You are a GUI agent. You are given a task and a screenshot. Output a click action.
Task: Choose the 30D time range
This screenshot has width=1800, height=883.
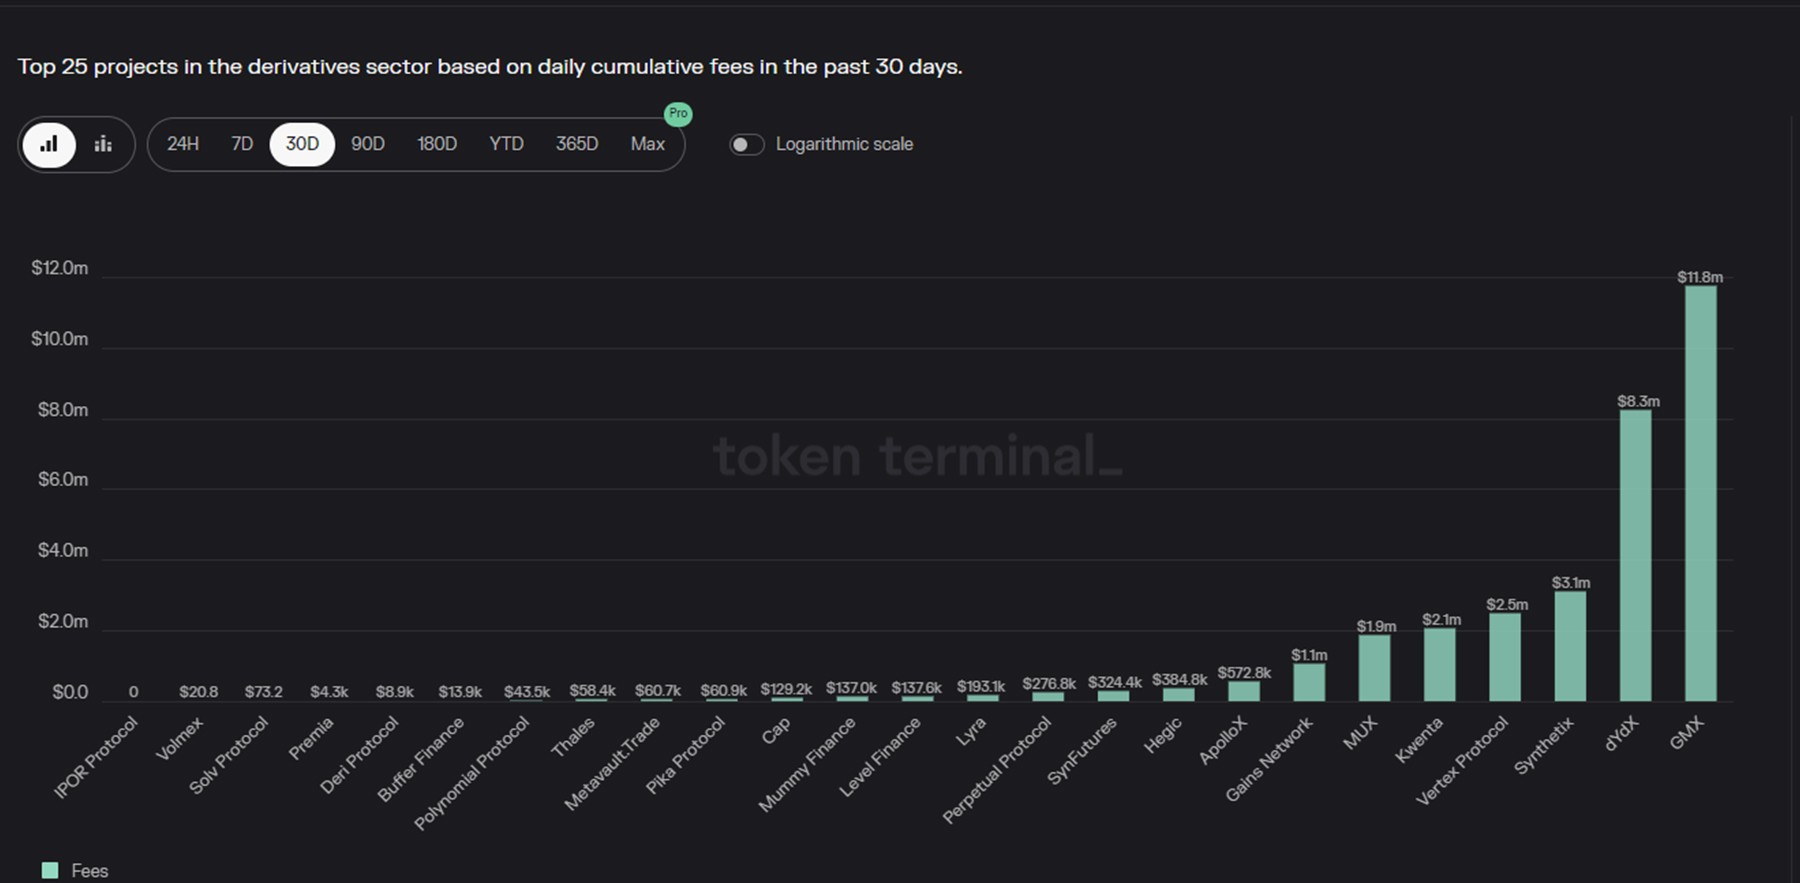(x=302, y=144)
